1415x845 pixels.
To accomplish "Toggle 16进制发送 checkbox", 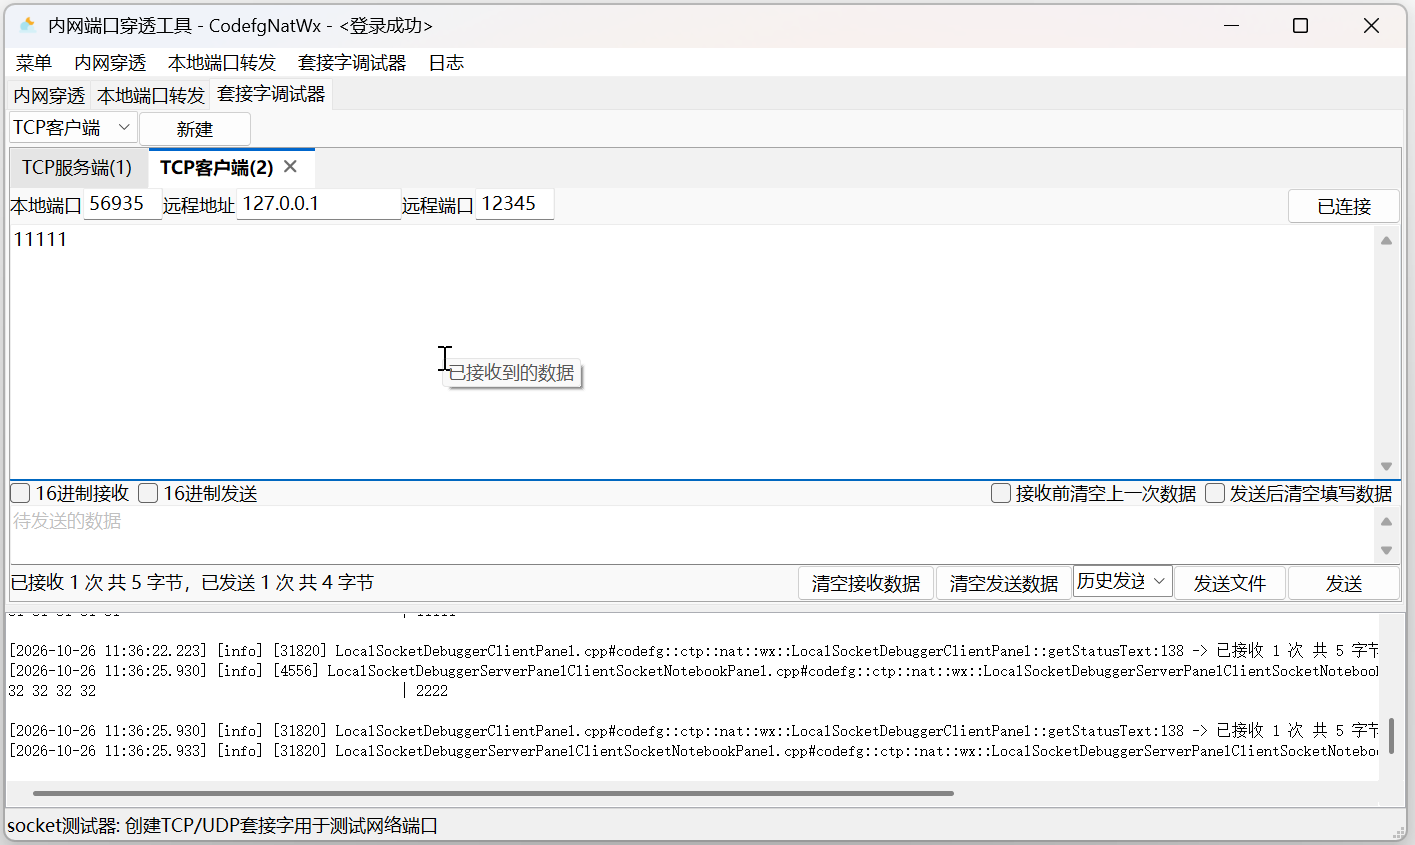I will [x=148, y=493].
